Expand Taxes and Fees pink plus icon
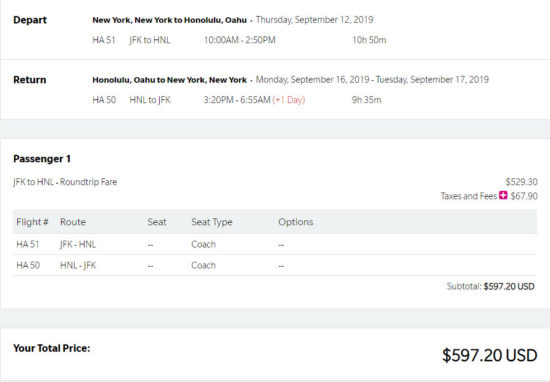 coord(503,195)
